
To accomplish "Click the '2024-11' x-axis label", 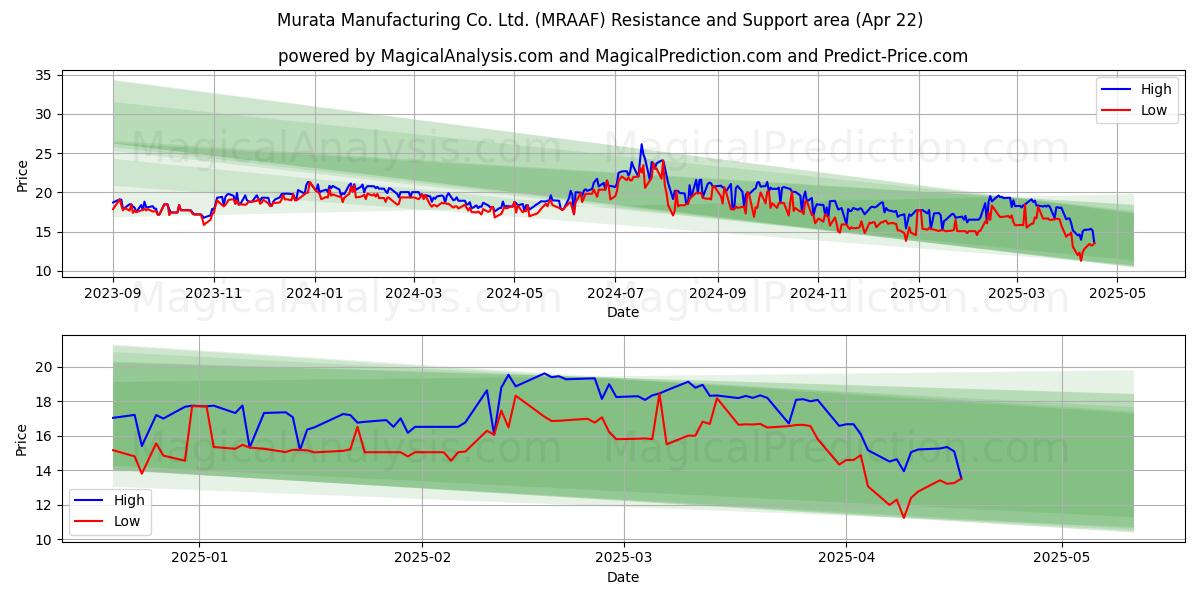I will pos(817,293).
